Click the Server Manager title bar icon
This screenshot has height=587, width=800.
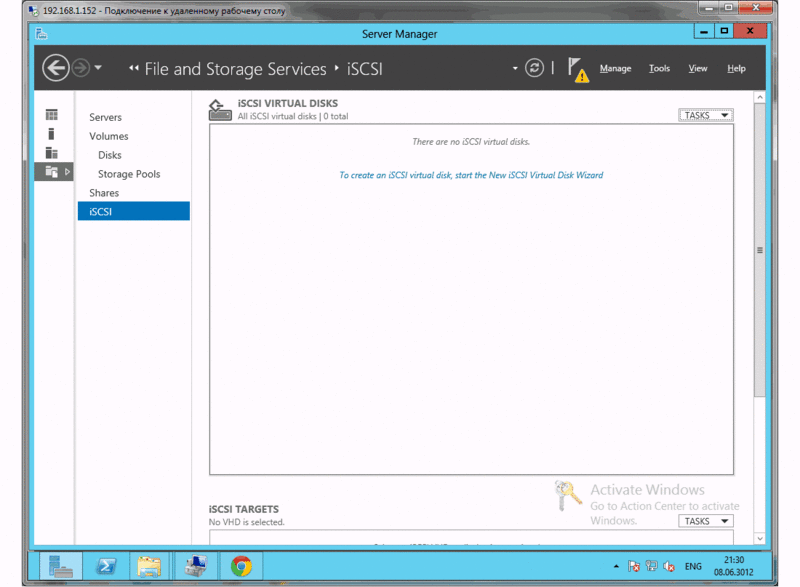[x=41, y=34]
